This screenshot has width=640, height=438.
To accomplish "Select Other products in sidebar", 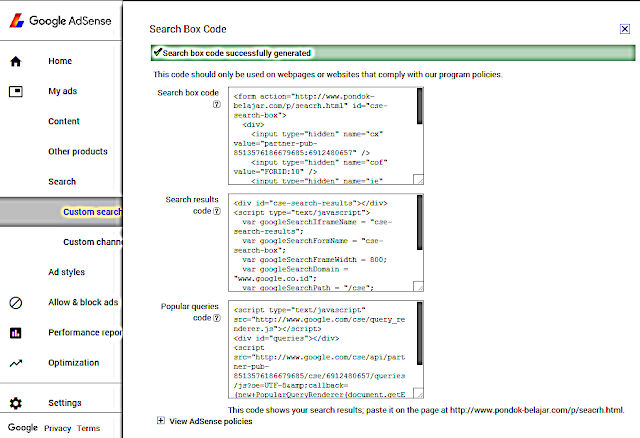I will point(78,151).
